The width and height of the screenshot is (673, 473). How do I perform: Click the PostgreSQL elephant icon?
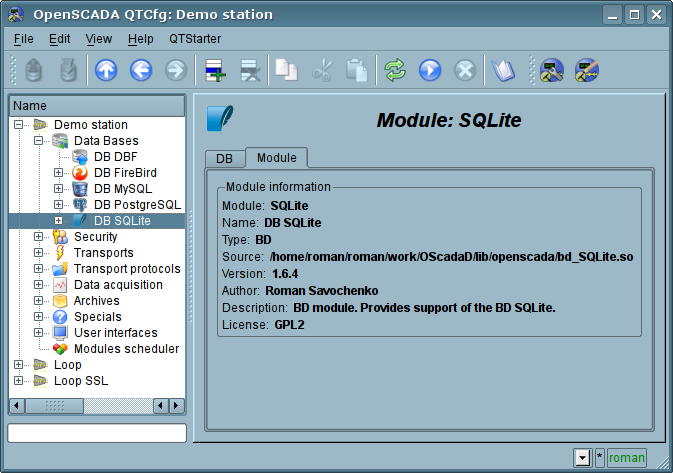click(x=80, y=205)
